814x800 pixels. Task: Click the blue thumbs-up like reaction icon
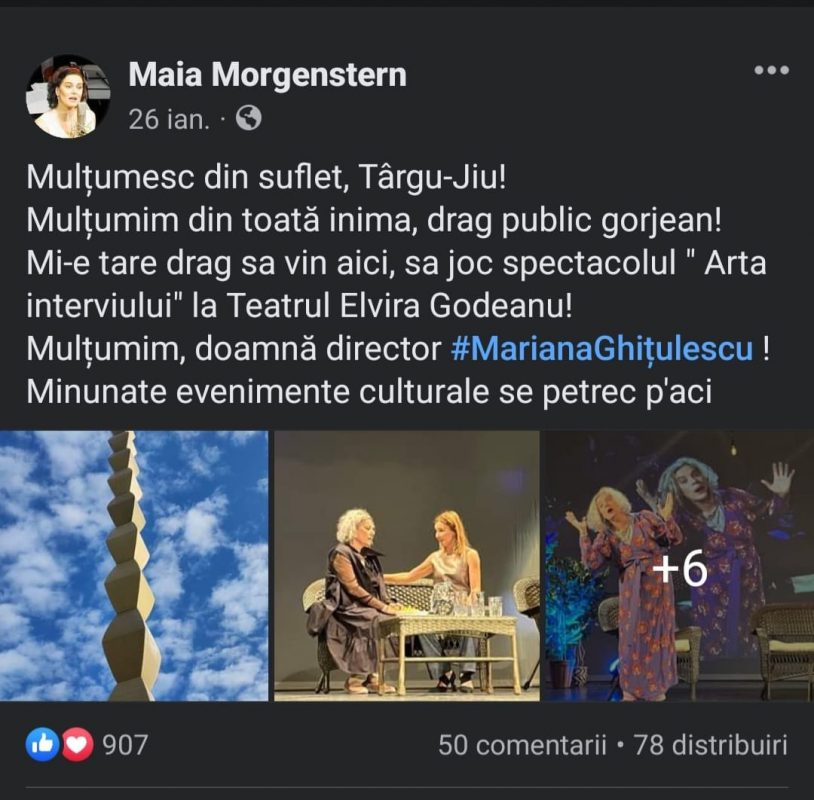(x=42, y=744)
